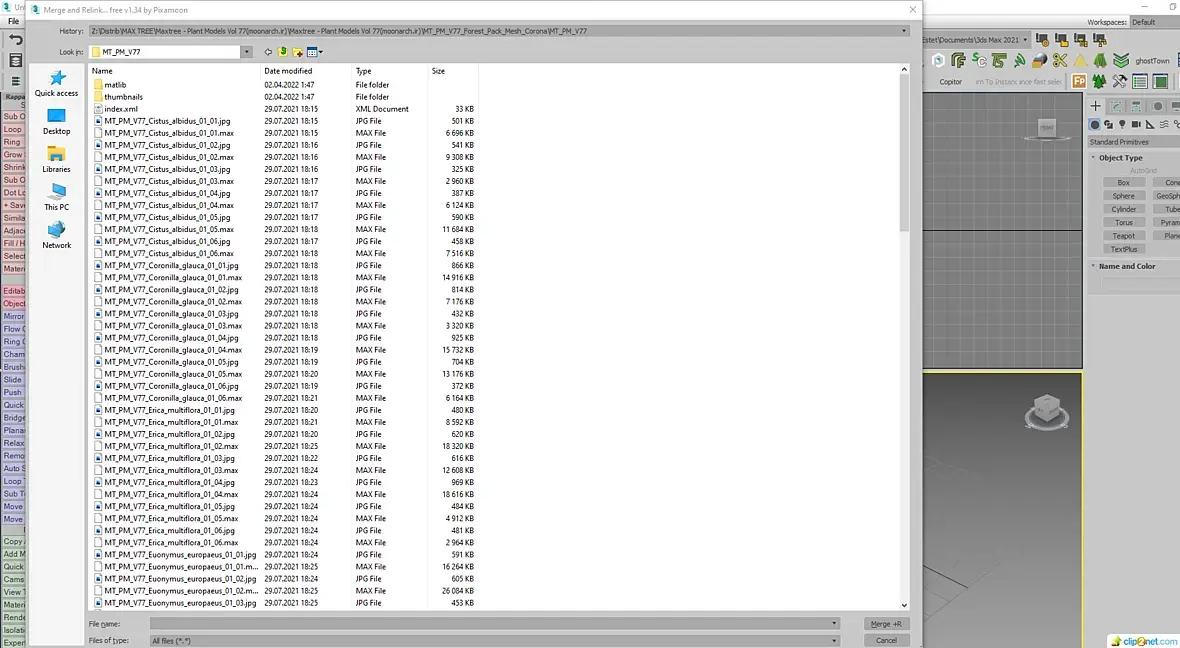Click the hammer and wrench toolbar icon
This screenshot has width=1180, height=648.
[1120, 81]
